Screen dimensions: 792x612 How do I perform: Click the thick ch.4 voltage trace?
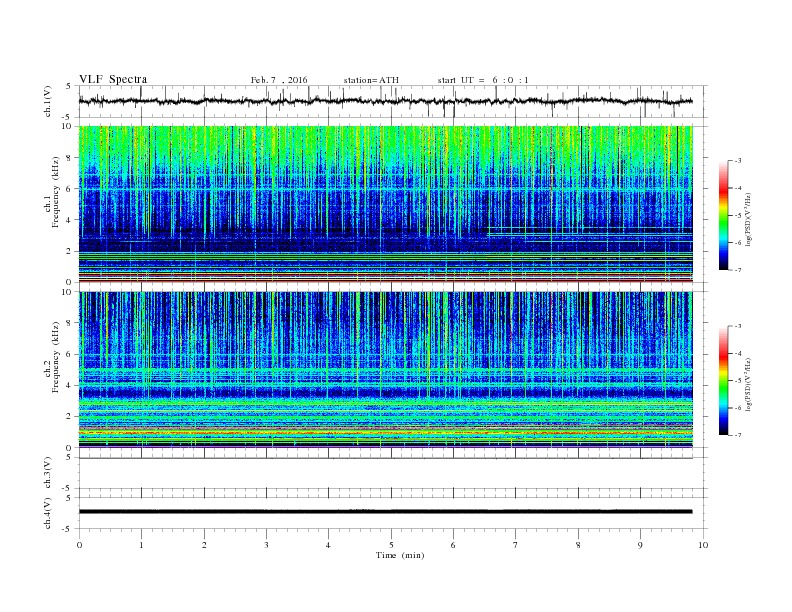(x=385, y=512)
